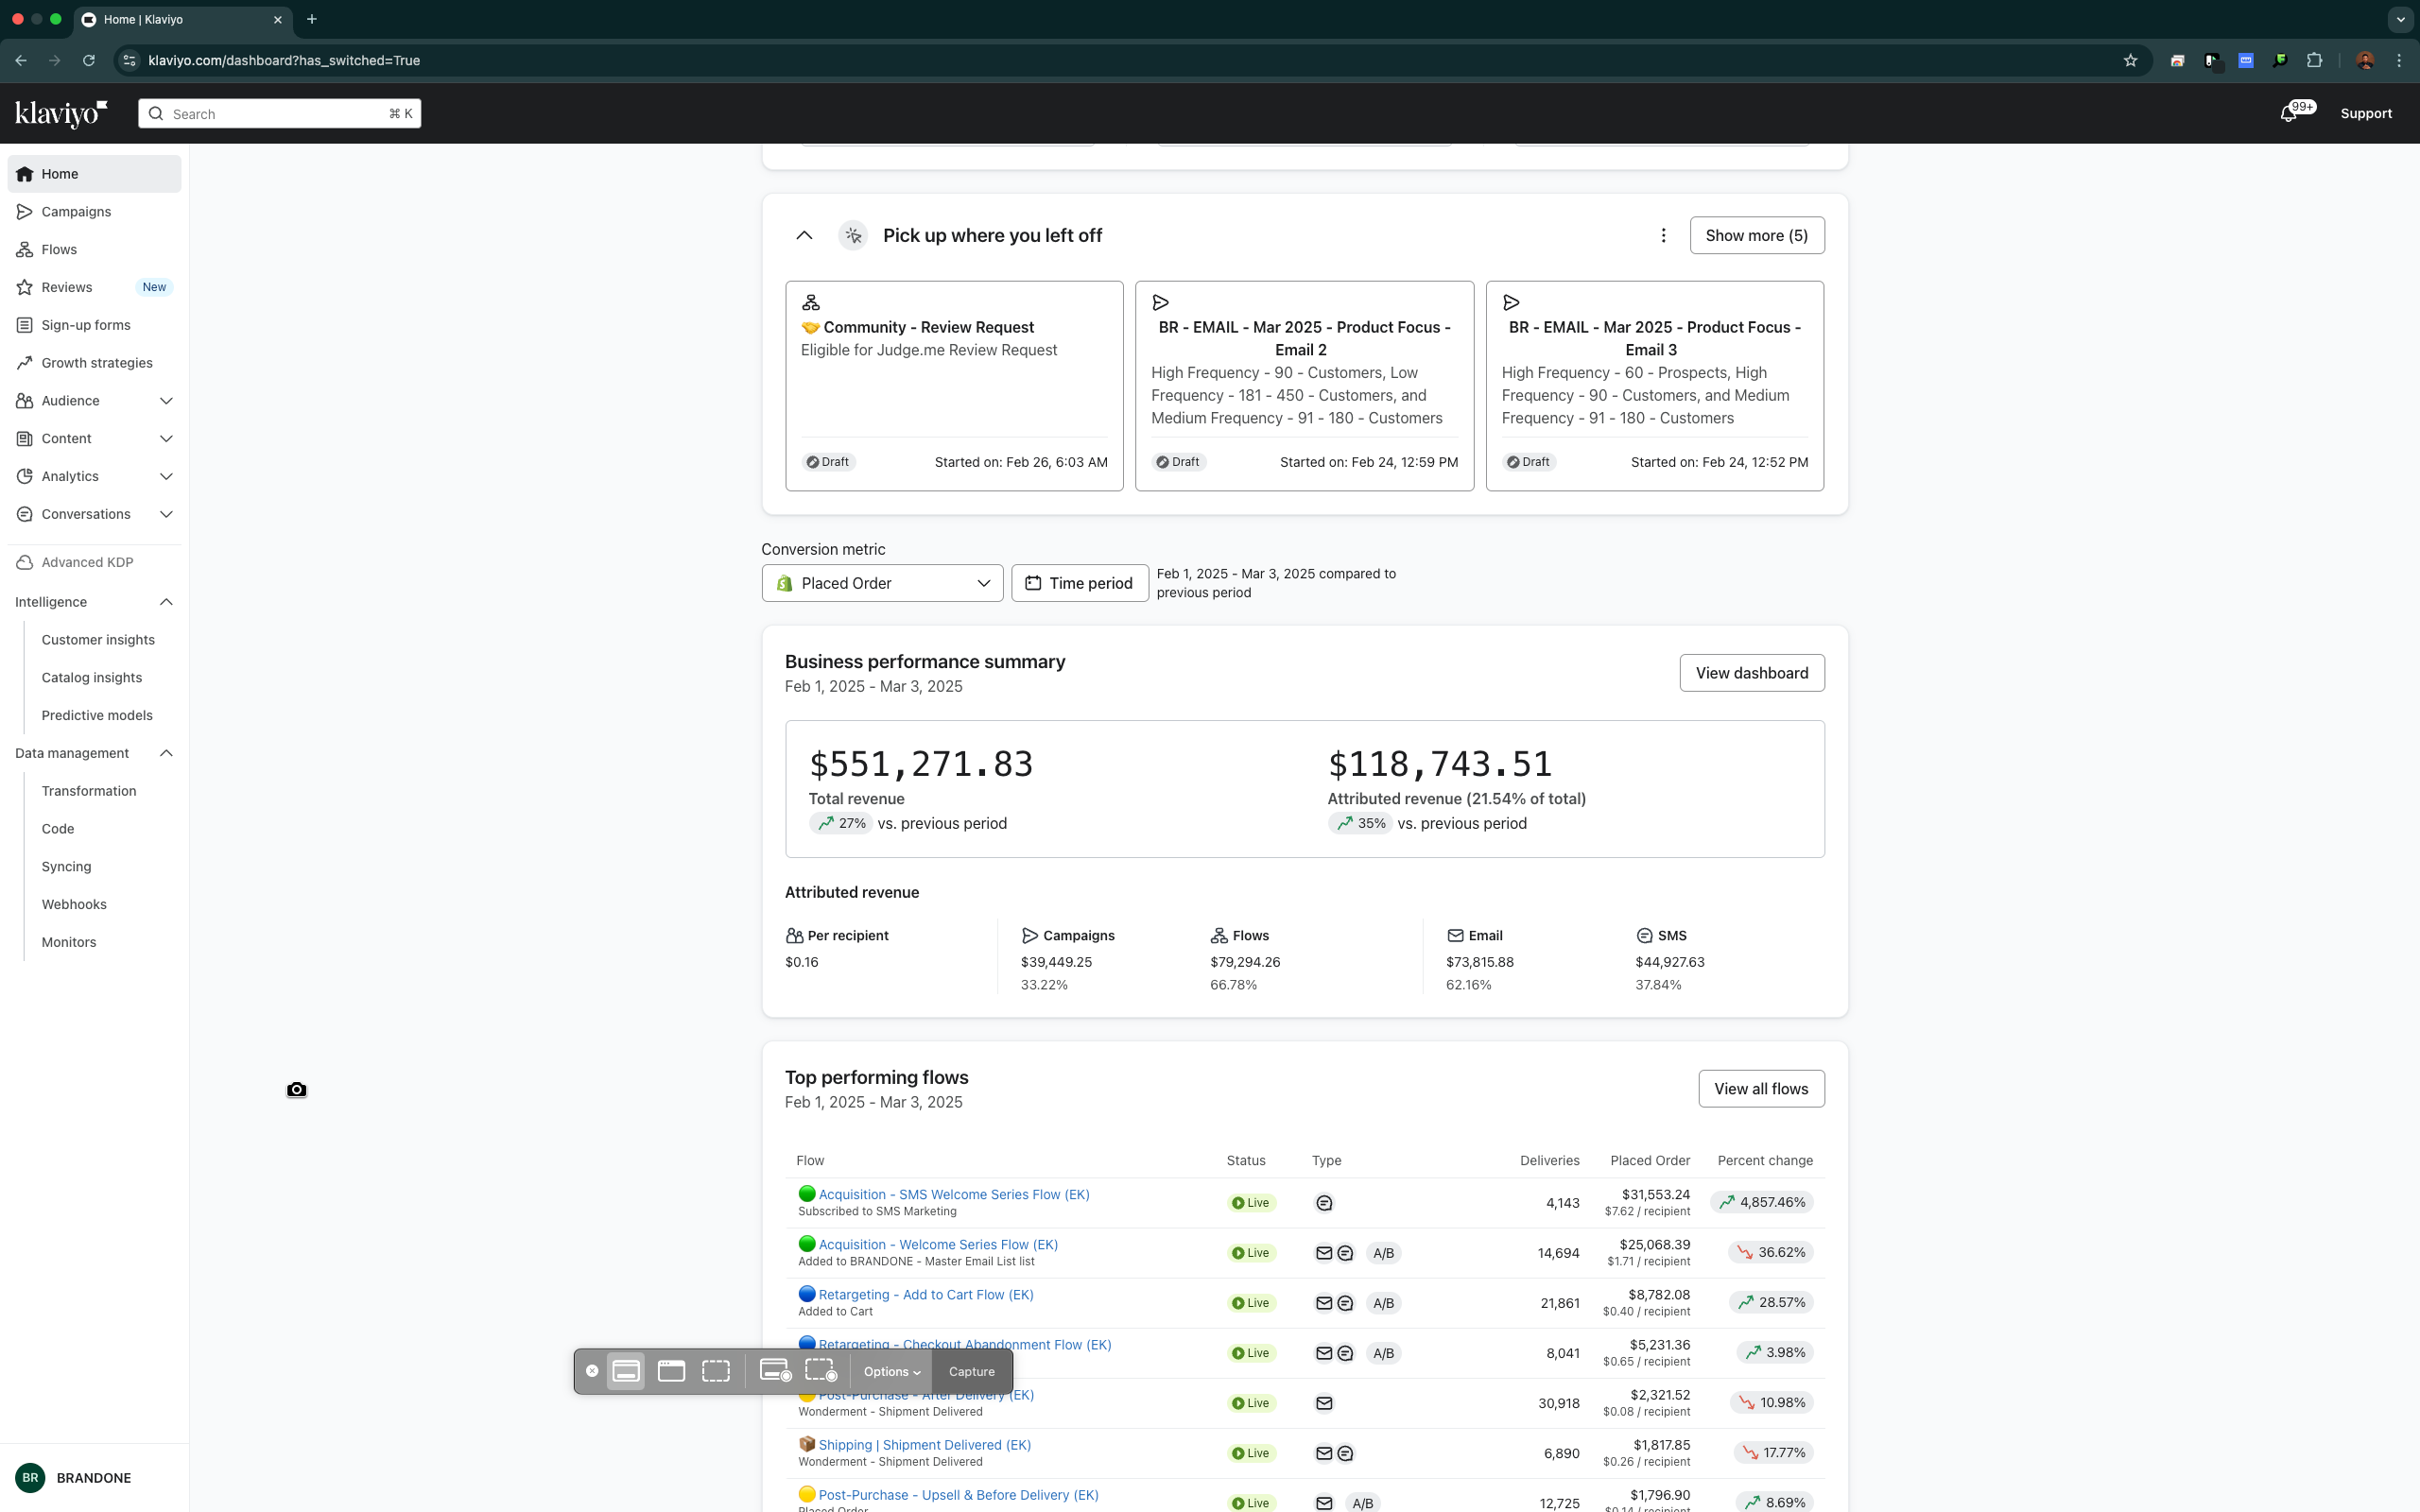Select capture selected portion icon
Viewport: 2420px width, 1512px height.
(716, 1371)
